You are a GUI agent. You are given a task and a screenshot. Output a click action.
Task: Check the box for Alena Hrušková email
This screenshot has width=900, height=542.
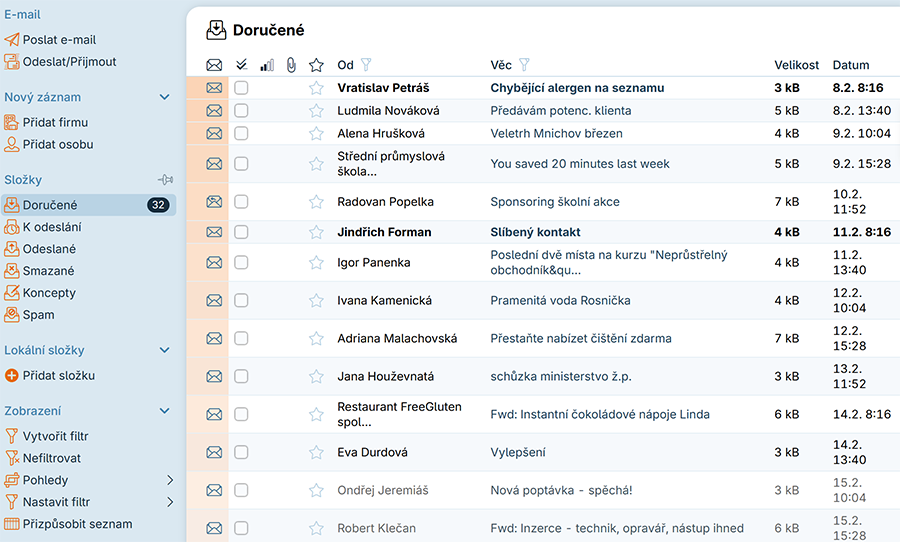pos(241,133)
